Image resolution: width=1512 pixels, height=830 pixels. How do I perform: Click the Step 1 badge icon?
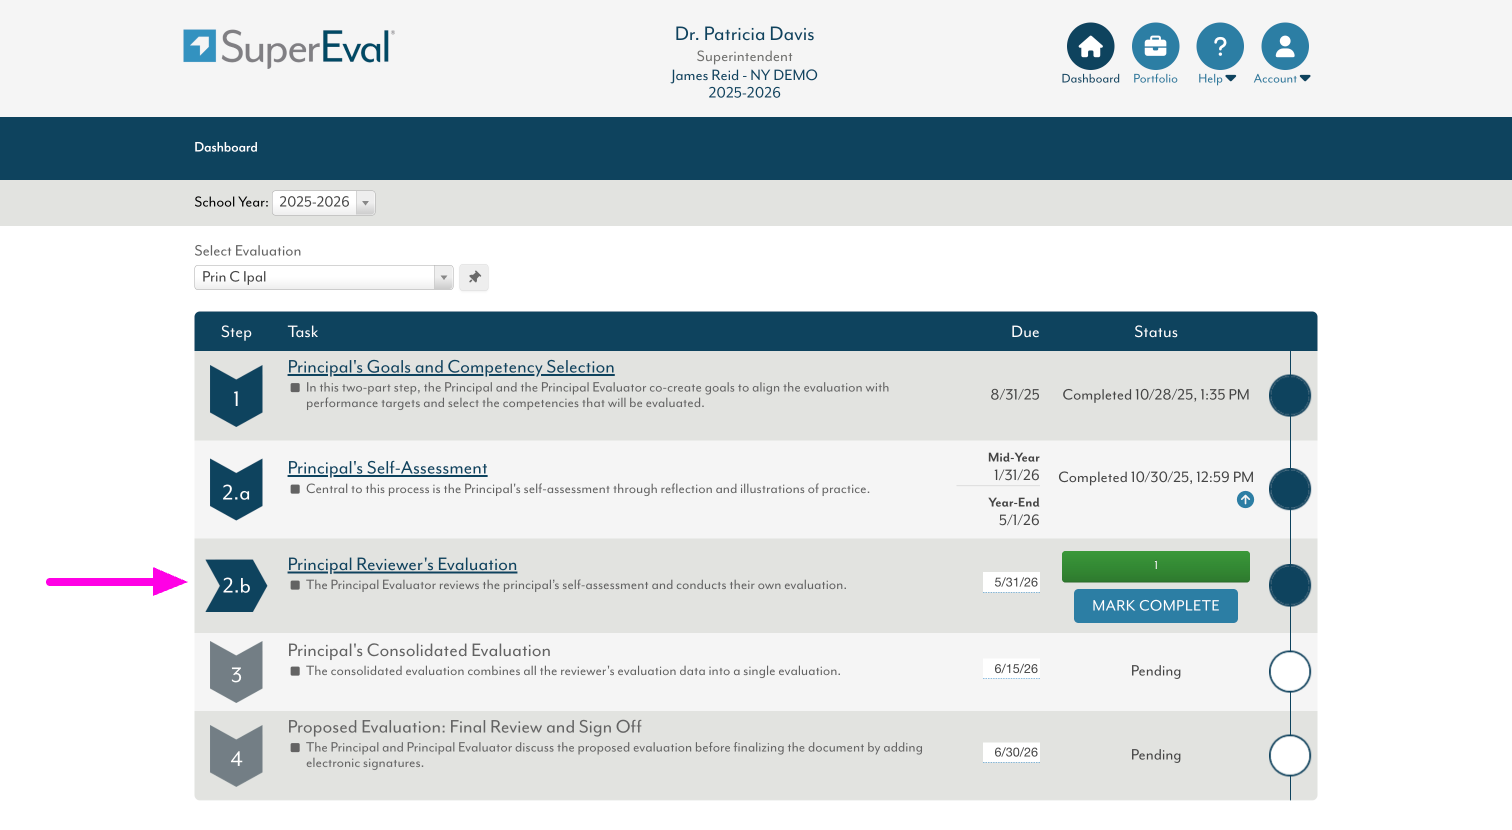[x=236, y=397]
